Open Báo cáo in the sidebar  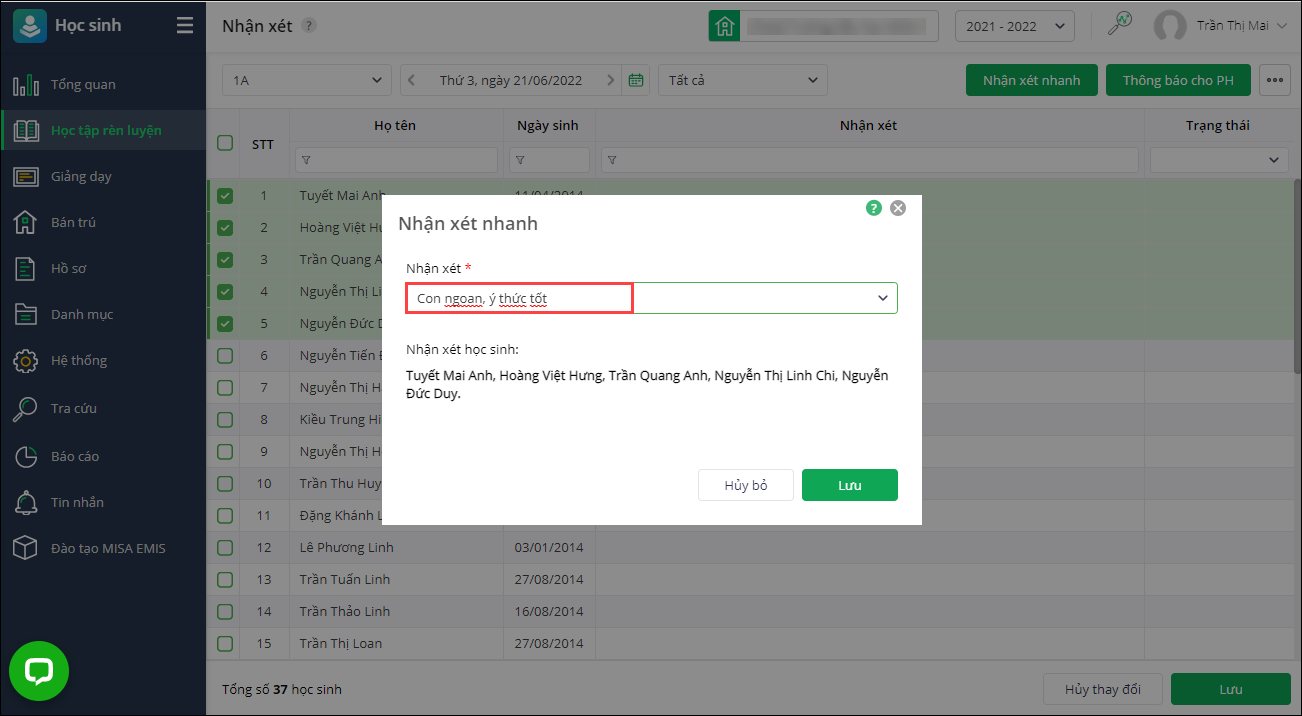pos(75,456)
